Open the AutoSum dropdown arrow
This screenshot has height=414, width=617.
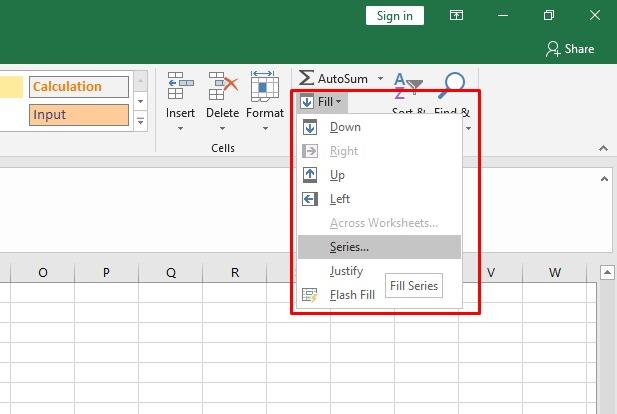tap(380, 78)
